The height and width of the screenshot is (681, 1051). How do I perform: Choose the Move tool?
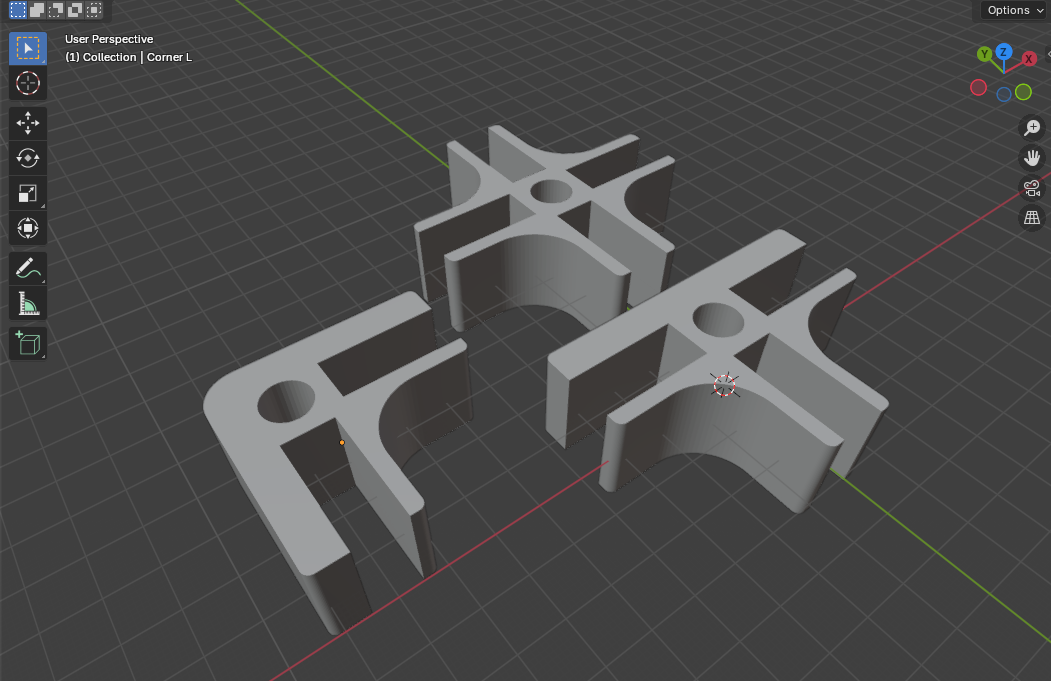[27, 123]
